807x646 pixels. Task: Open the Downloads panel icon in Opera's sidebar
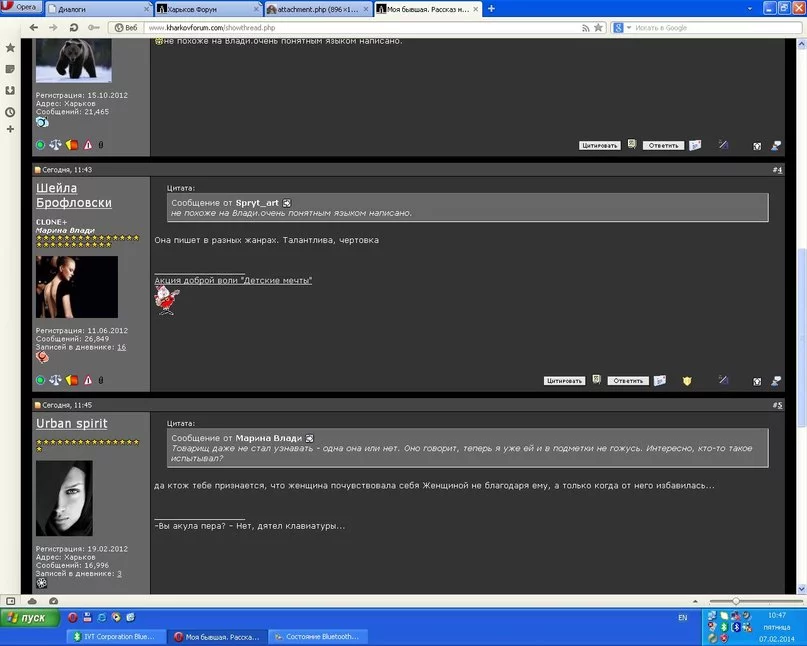coord(10,91)
